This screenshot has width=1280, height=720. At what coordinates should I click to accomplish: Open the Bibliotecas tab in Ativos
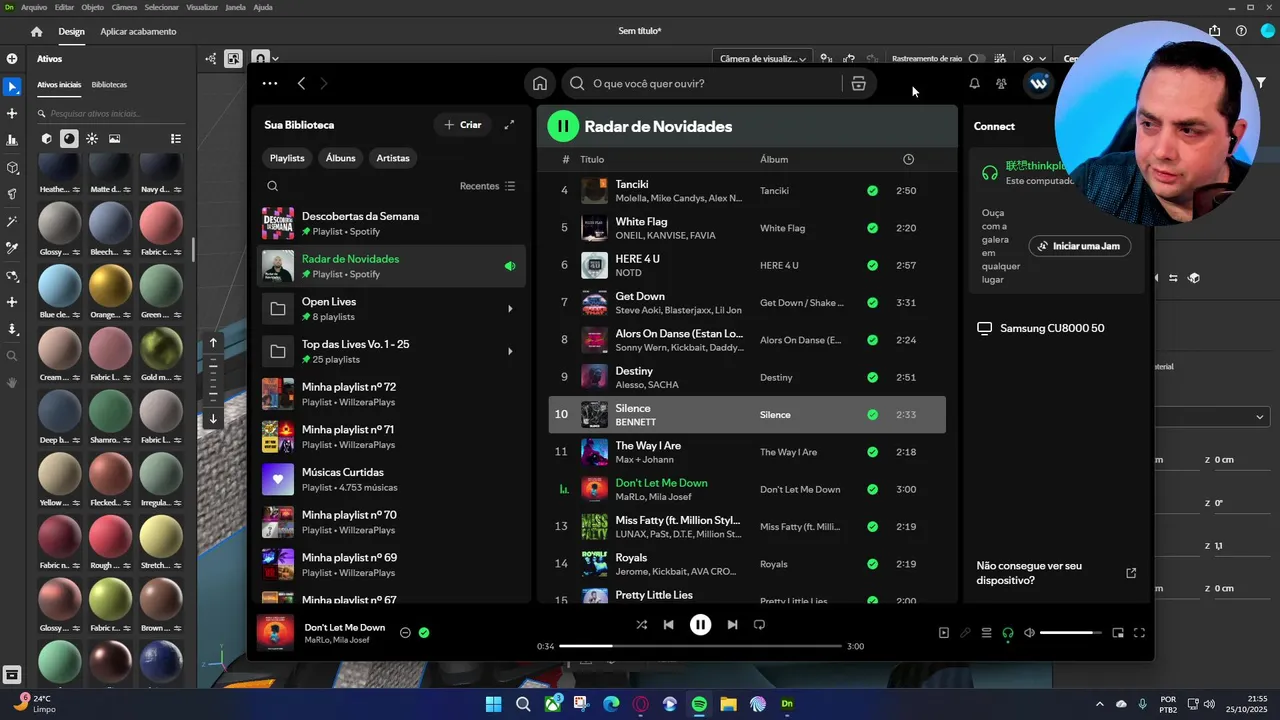(109, 85)
